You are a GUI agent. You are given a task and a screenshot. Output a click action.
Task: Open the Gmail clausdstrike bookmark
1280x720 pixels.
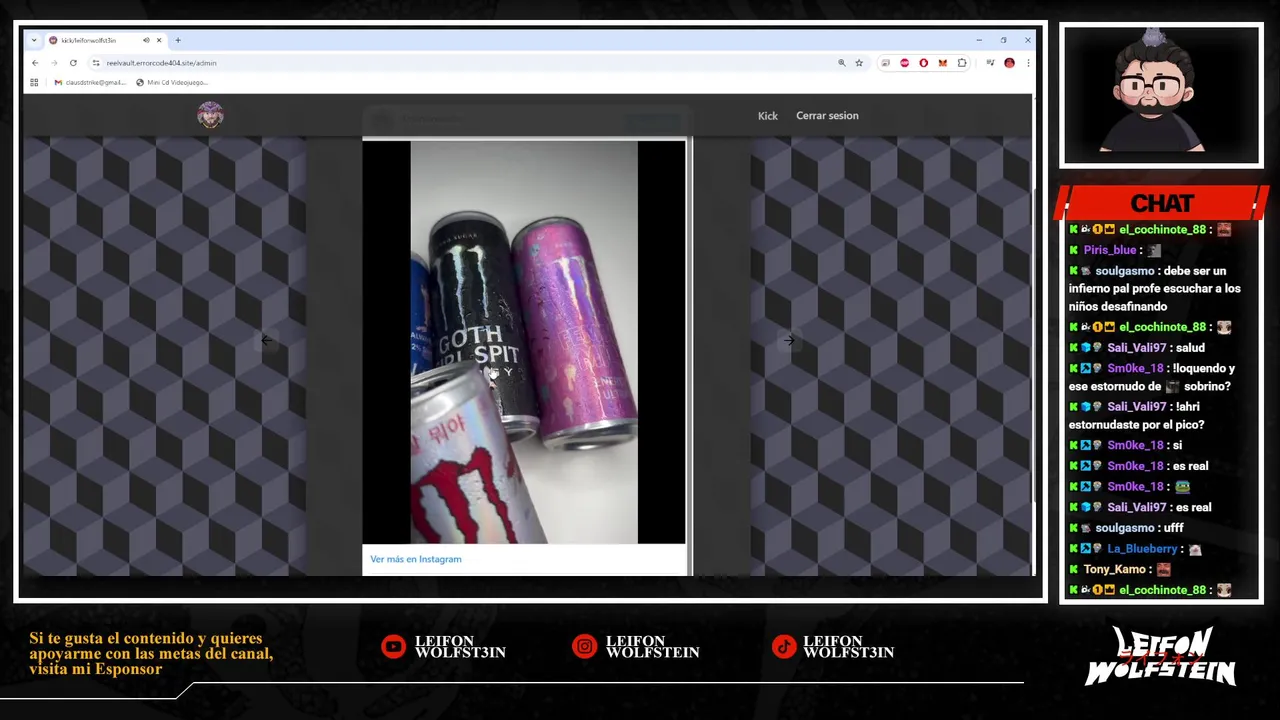click(x=90, y=83)
